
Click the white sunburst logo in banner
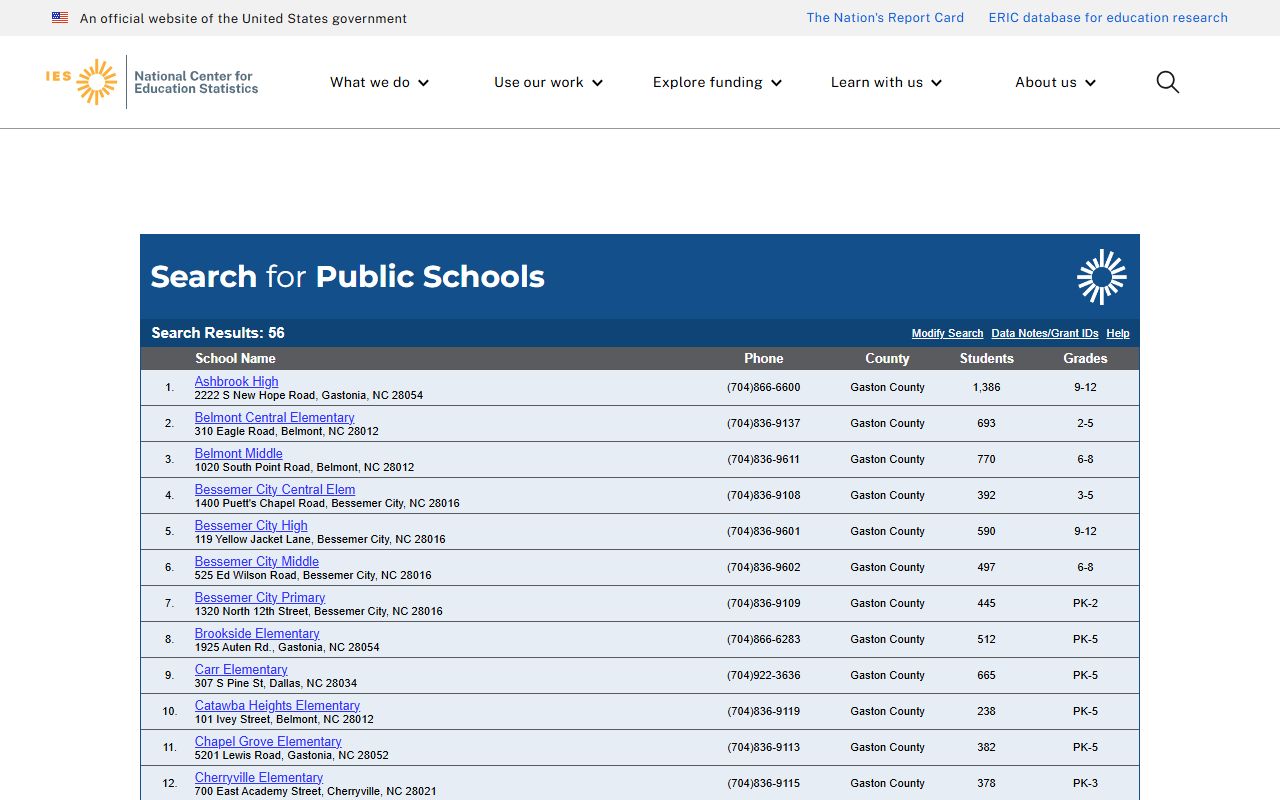(x=1102, y=277)
